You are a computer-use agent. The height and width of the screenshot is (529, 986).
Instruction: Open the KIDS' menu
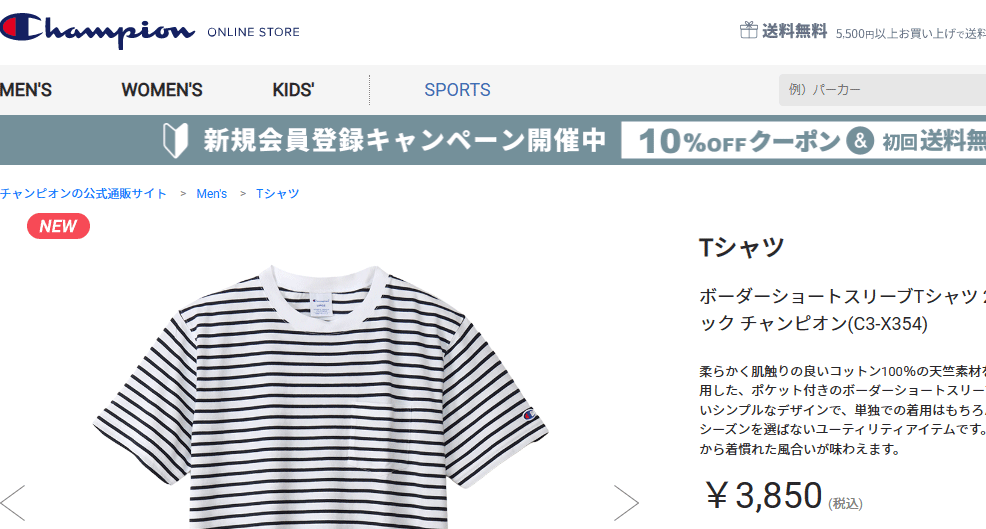pyautogui.click(x=293, y=90)
